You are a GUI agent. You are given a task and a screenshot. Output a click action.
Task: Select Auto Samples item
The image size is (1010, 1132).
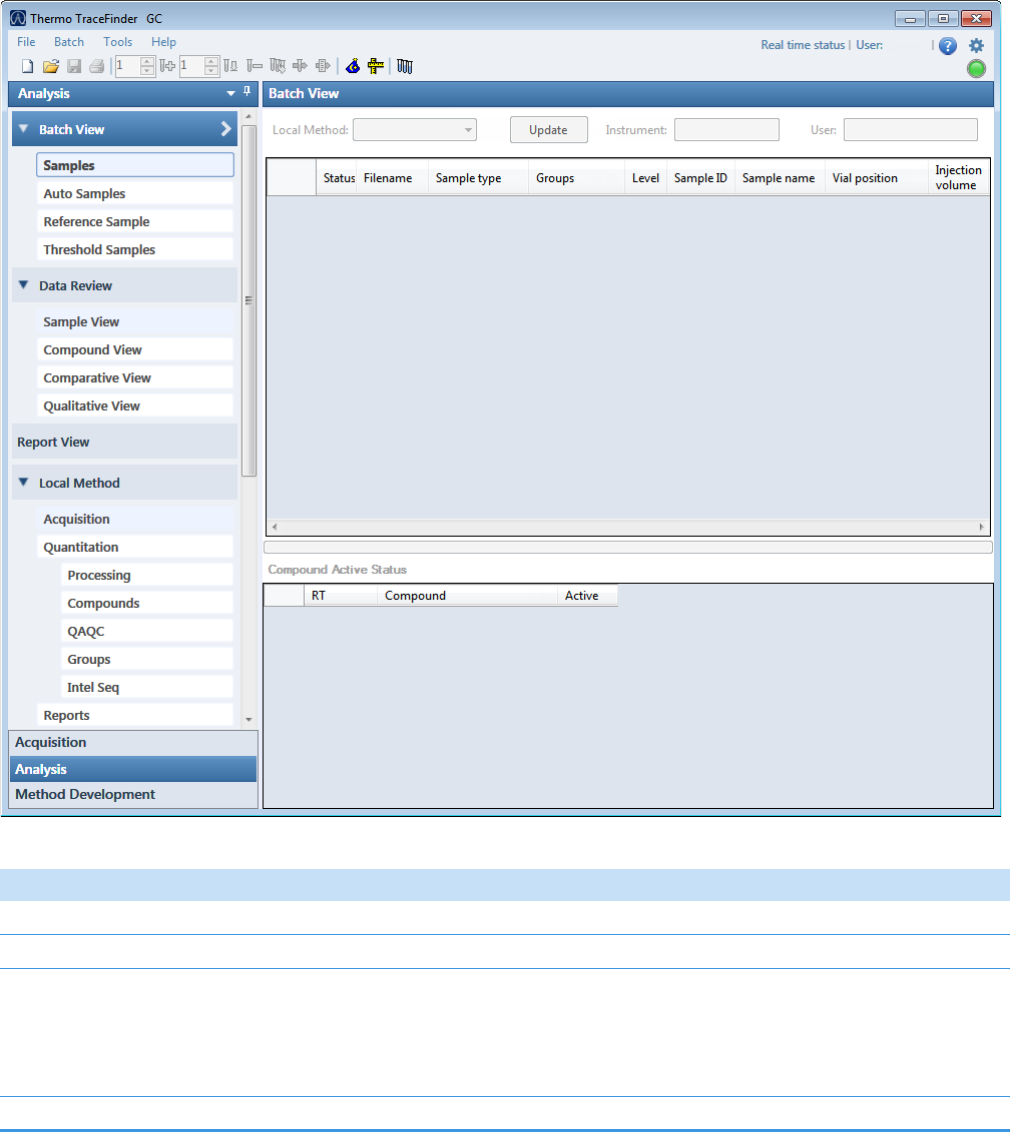click(135, 193)
